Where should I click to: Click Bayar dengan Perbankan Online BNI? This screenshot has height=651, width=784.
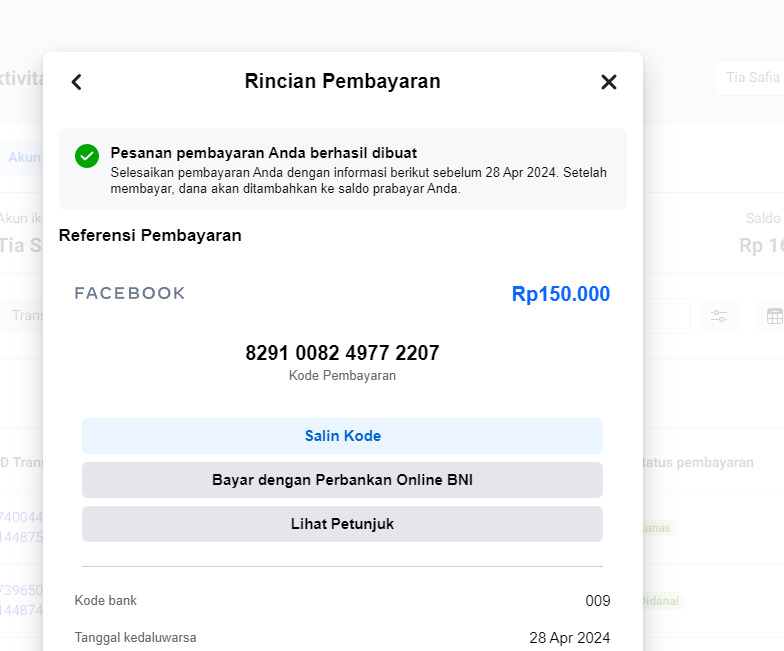click(342, 480)
